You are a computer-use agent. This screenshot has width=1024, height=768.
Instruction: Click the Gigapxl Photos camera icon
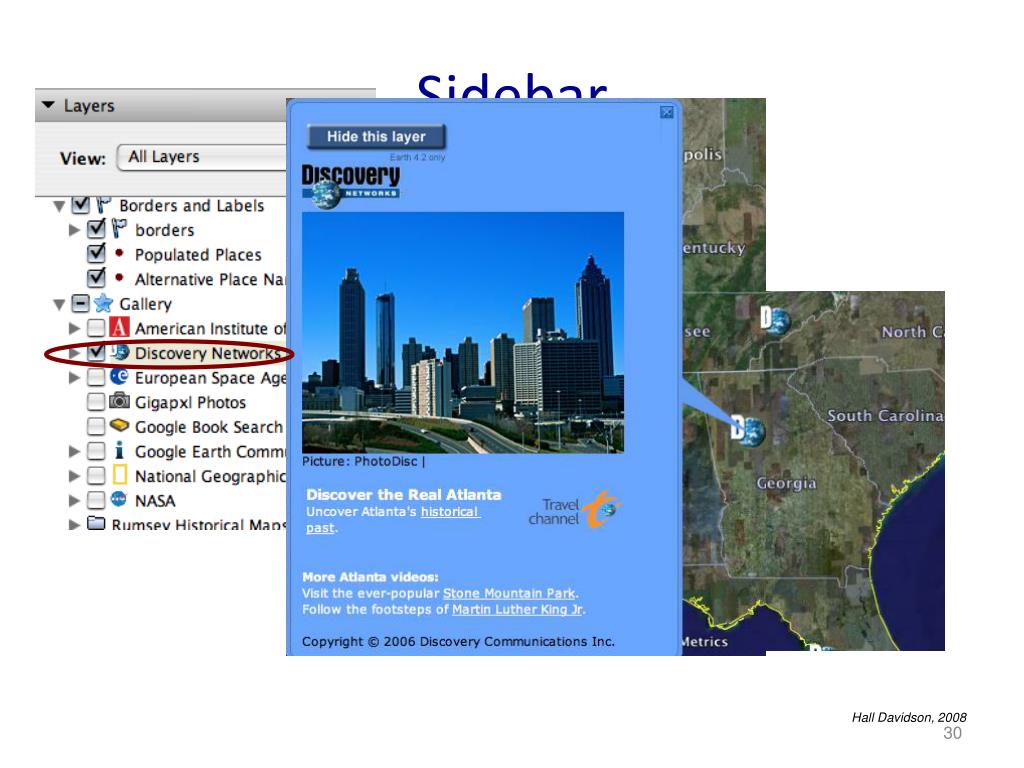(119, 400)
